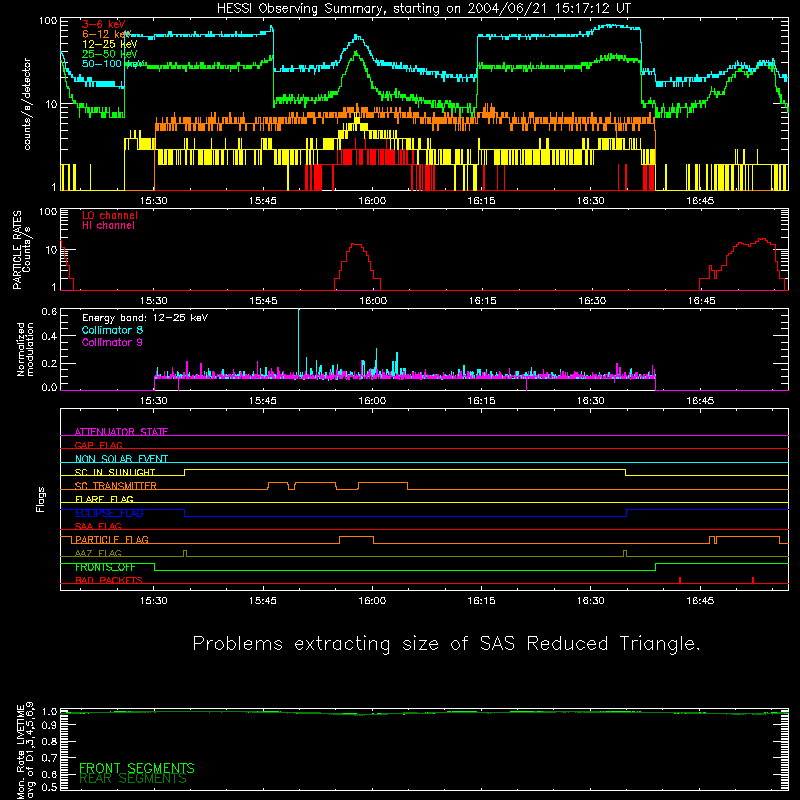Image resolution: width=800 pixels, height=800 pixels.
Task: Click the 15:30 tick label under count rates plot
Action: pos(154,201)
